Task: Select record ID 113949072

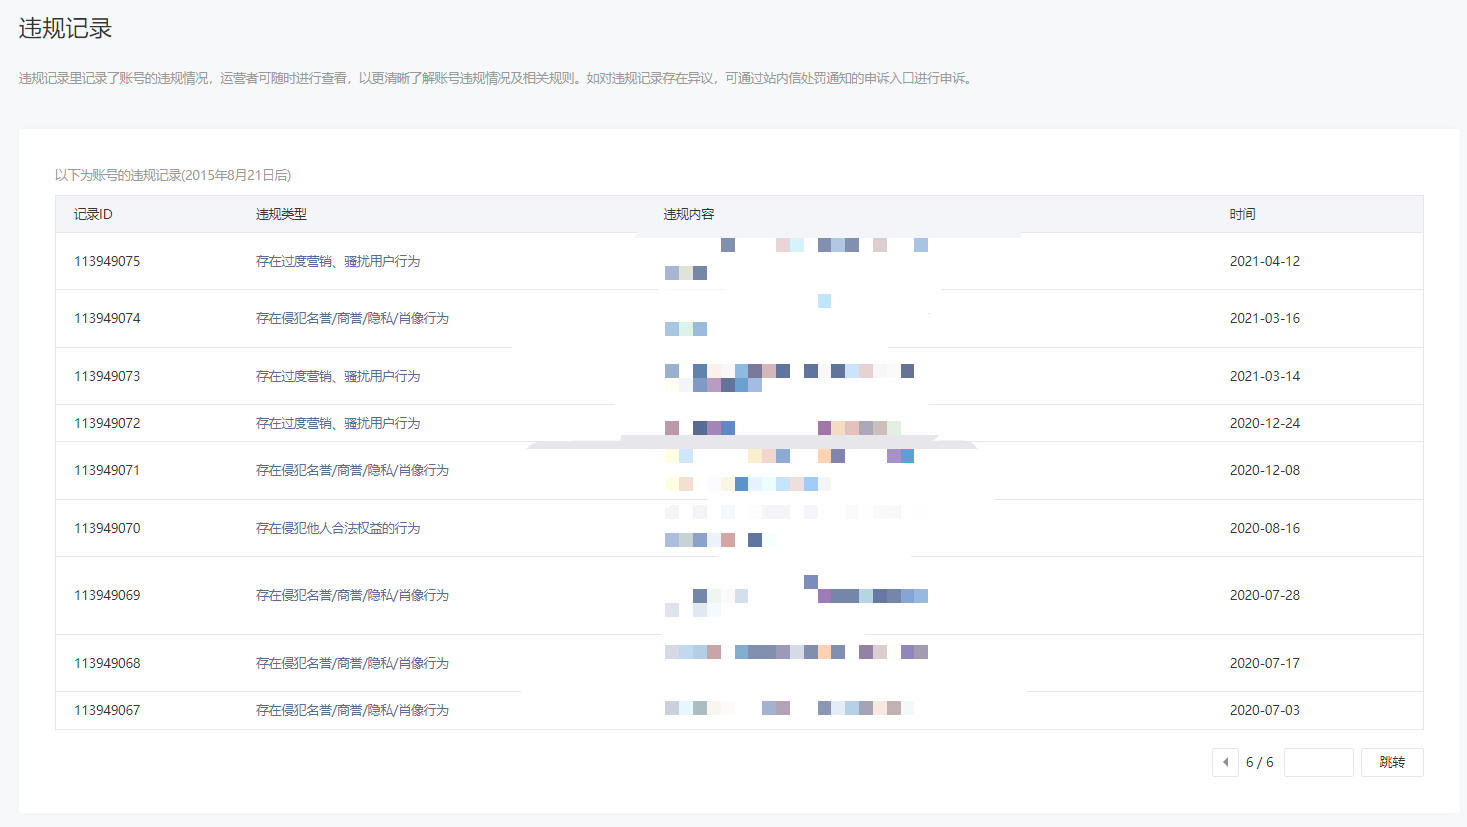Action: click(107, 423)
